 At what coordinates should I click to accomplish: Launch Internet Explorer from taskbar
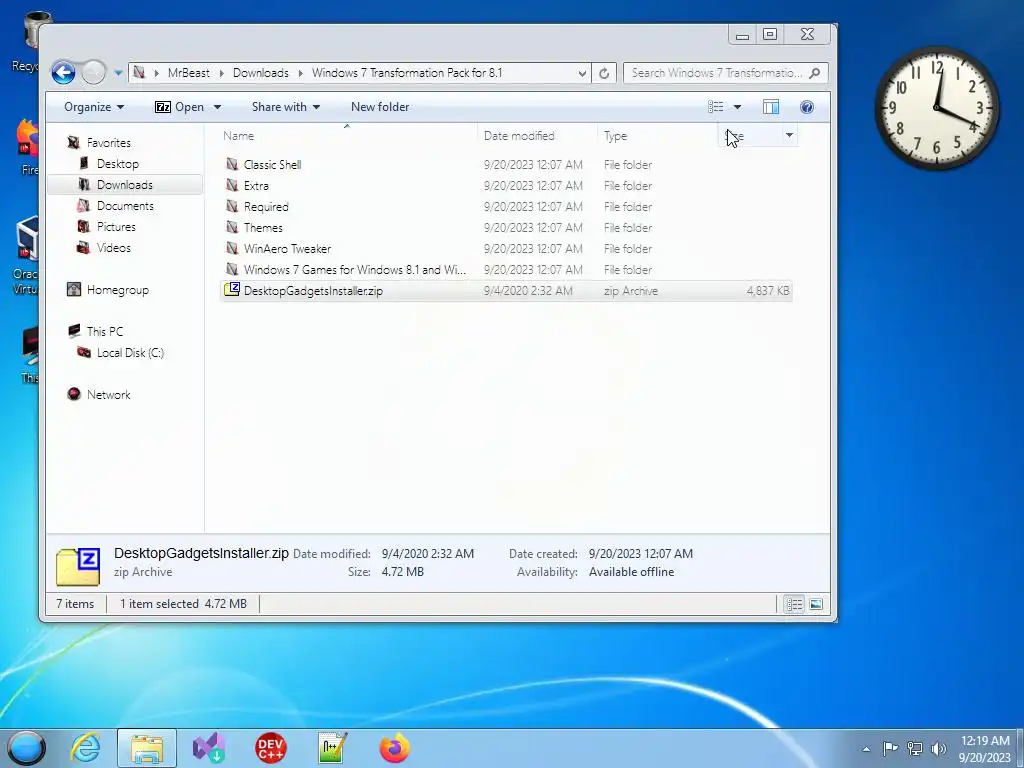(x=86, y=748)
